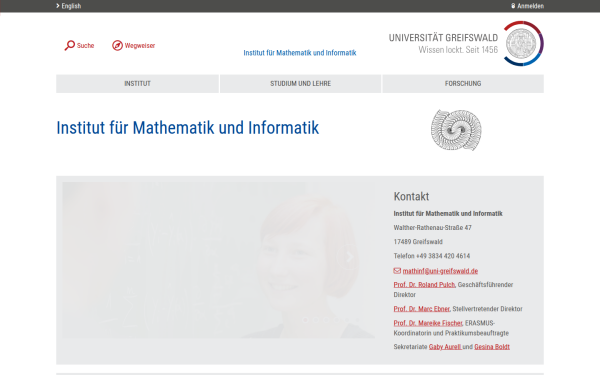Screen dimensions: 600x375
Task: Advance the image slider with the next arrow
Action: [x=349, y=257]
